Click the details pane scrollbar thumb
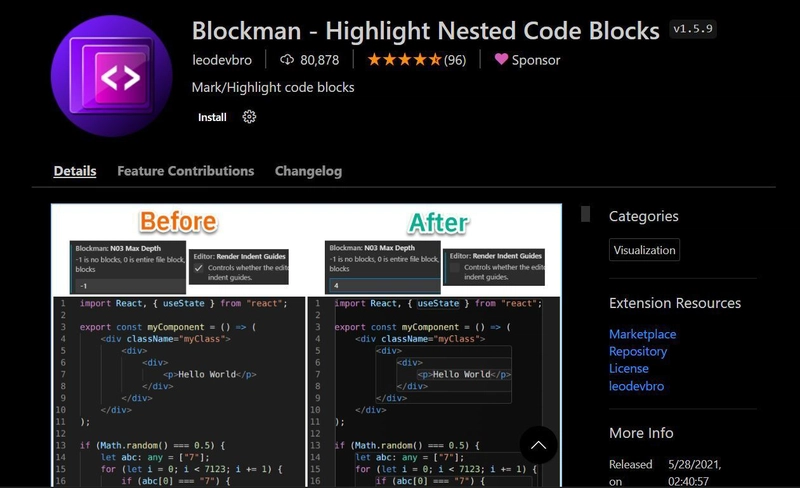 pos(585,214)
